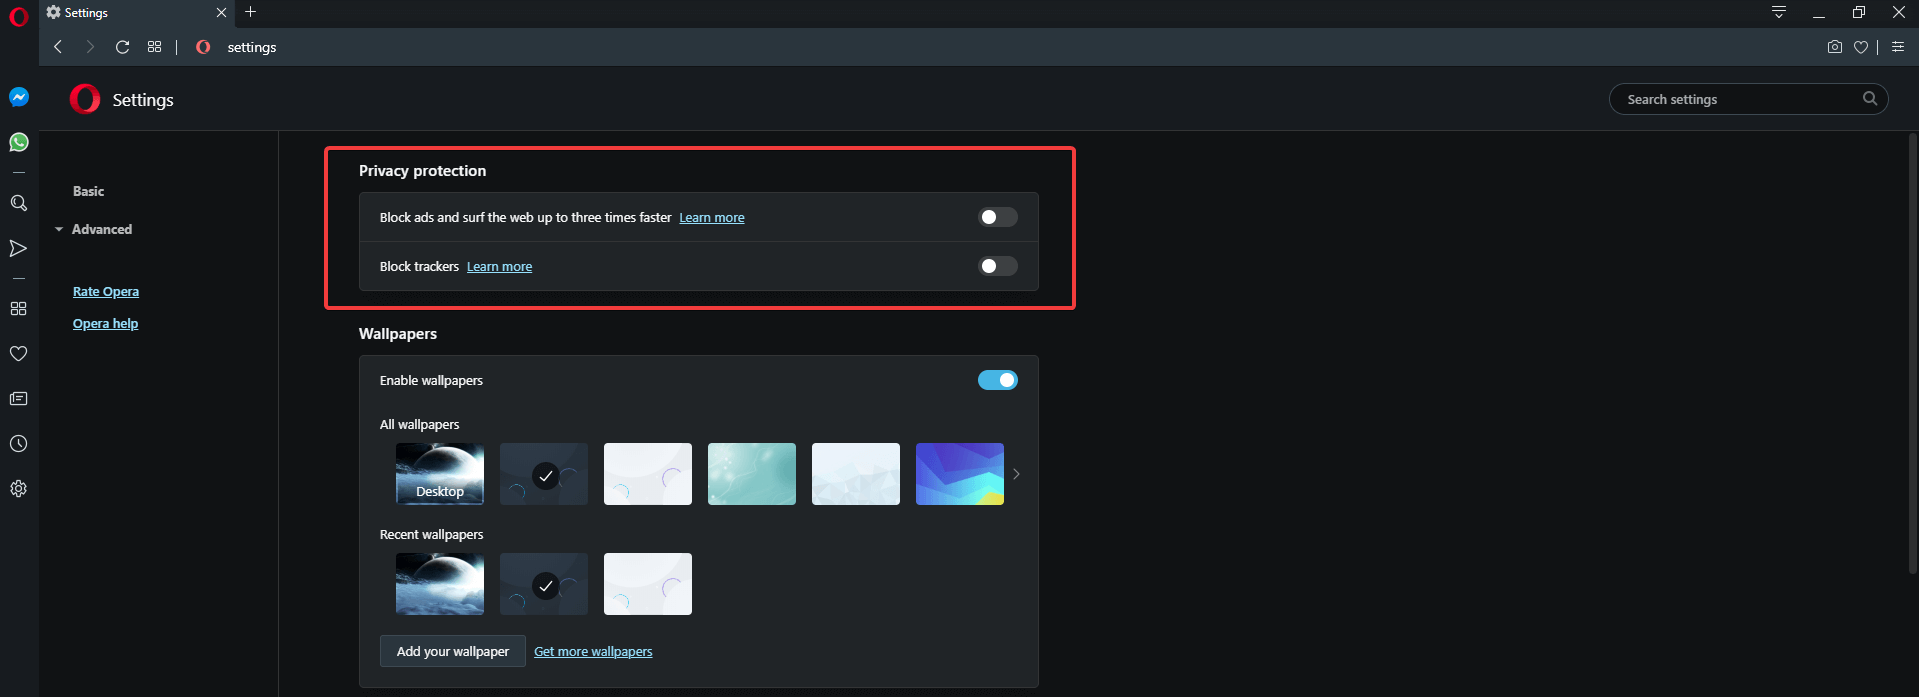
Task: Select checked dark wallpaper in All wallpapers
Action: point(544,474)
